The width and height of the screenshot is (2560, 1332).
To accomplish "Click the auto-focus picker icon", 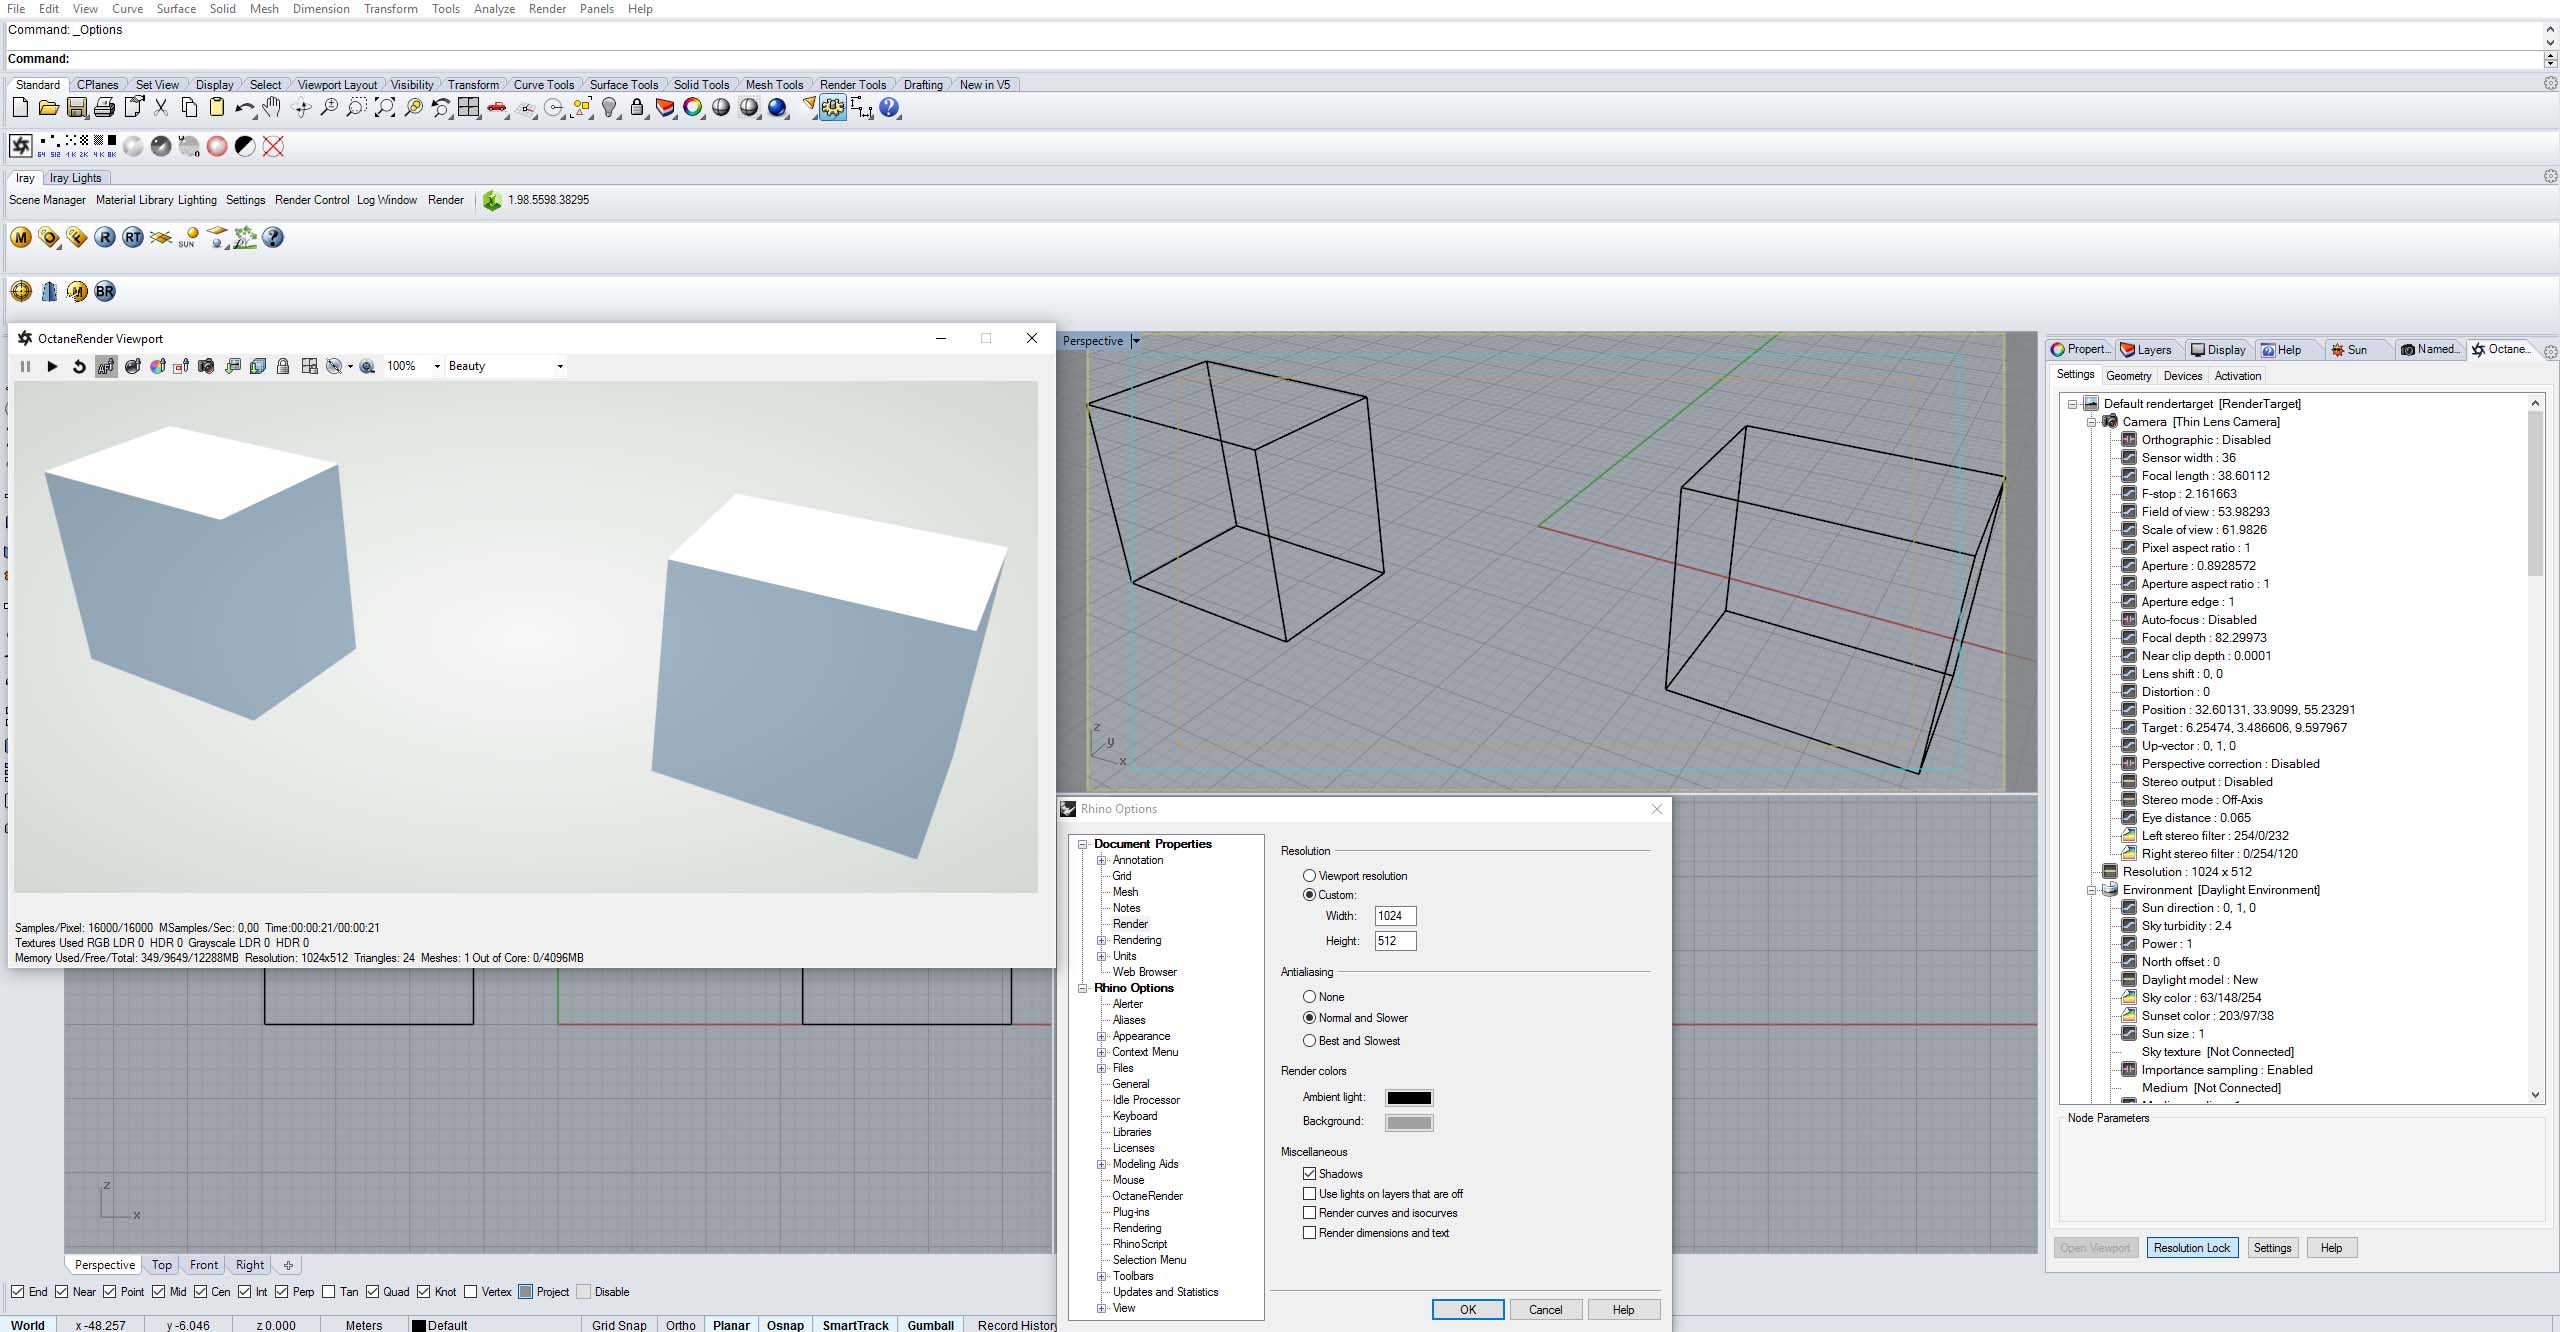I will coord(106,367).
